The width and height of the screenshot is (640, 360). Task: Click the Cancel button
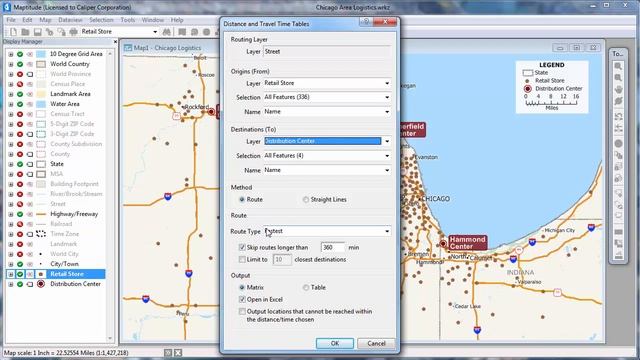click(376, 343)
